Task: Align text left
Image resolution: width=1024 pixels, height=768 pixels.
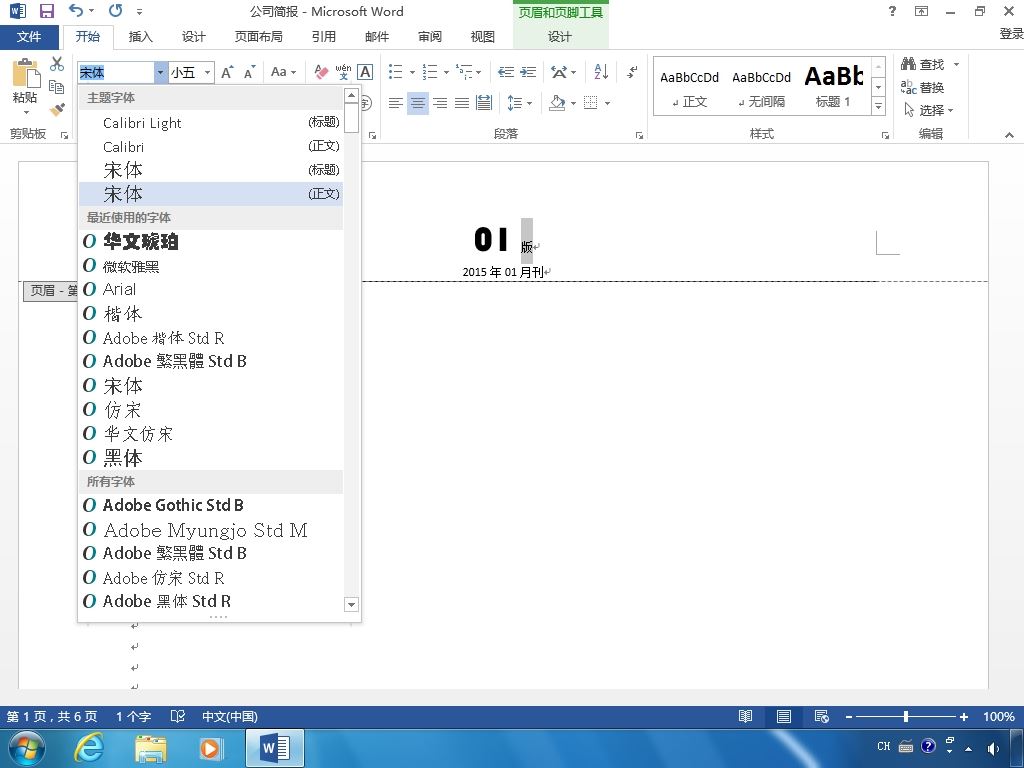Action: click(395, 103)
